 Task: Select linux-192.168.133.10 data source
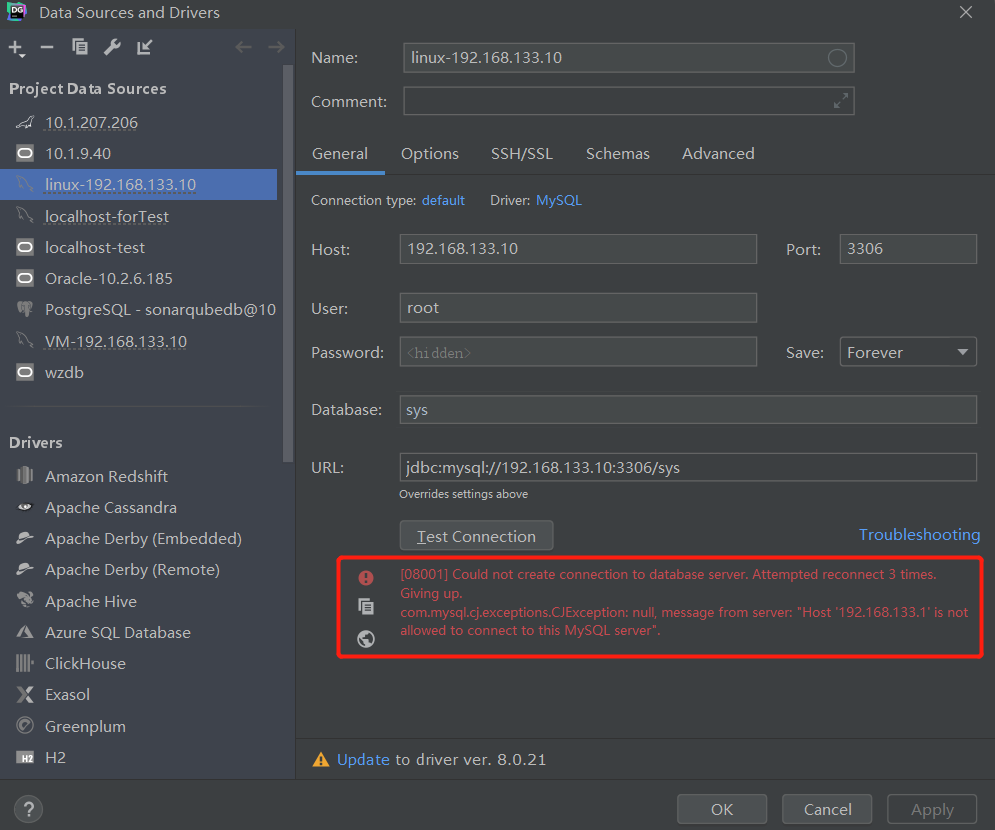(x=138, y=185)
